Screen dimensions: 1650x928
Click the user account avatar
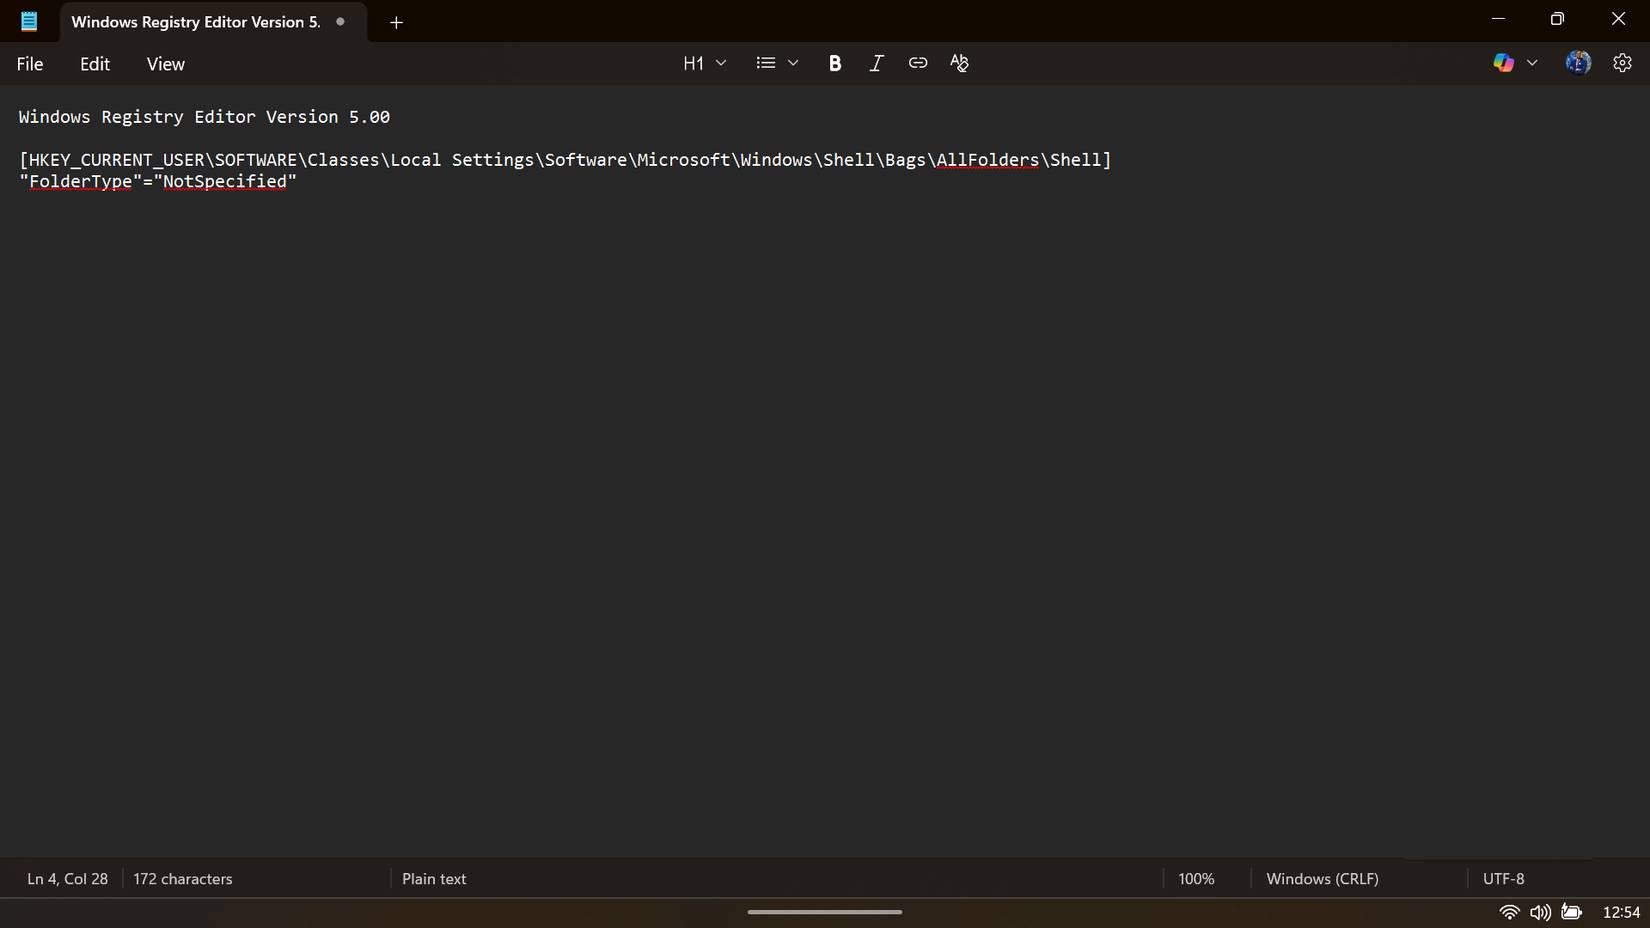point(1578,63)
